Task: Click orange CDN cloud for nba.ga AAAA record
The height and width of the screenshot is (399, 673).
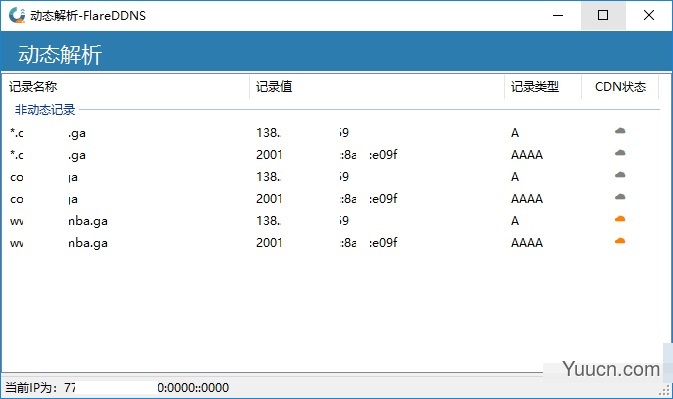Action: [620, 241]
